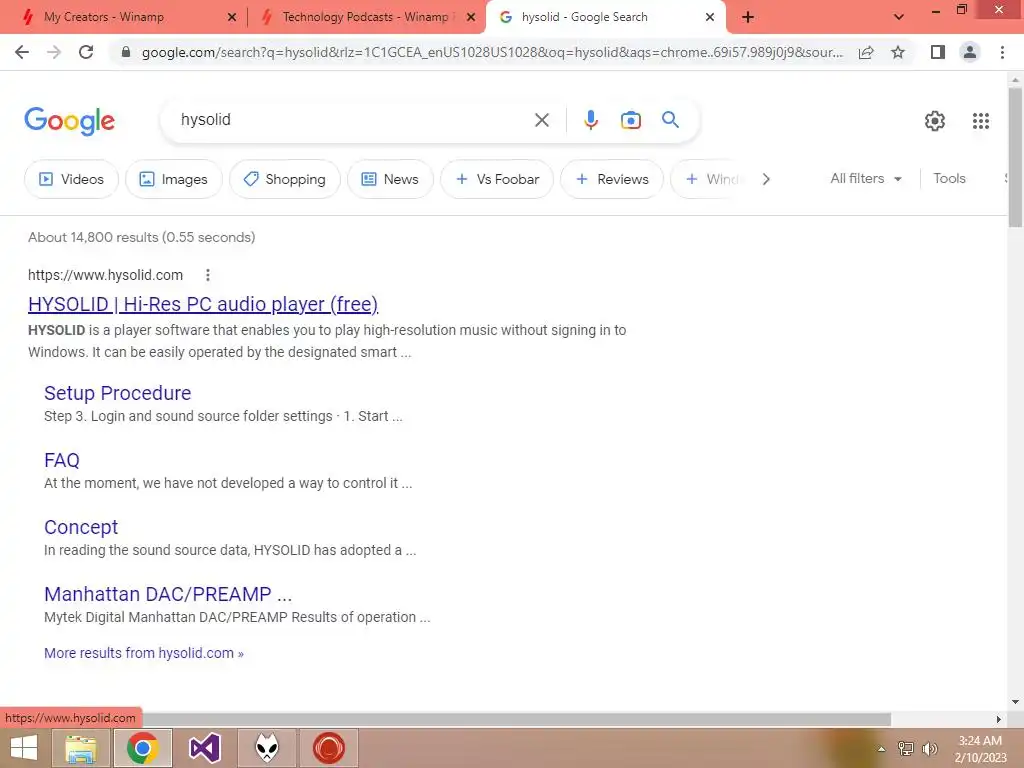The image size is (1024, 768).
Task: Share this page via share icon
Action: pos(866,52)
